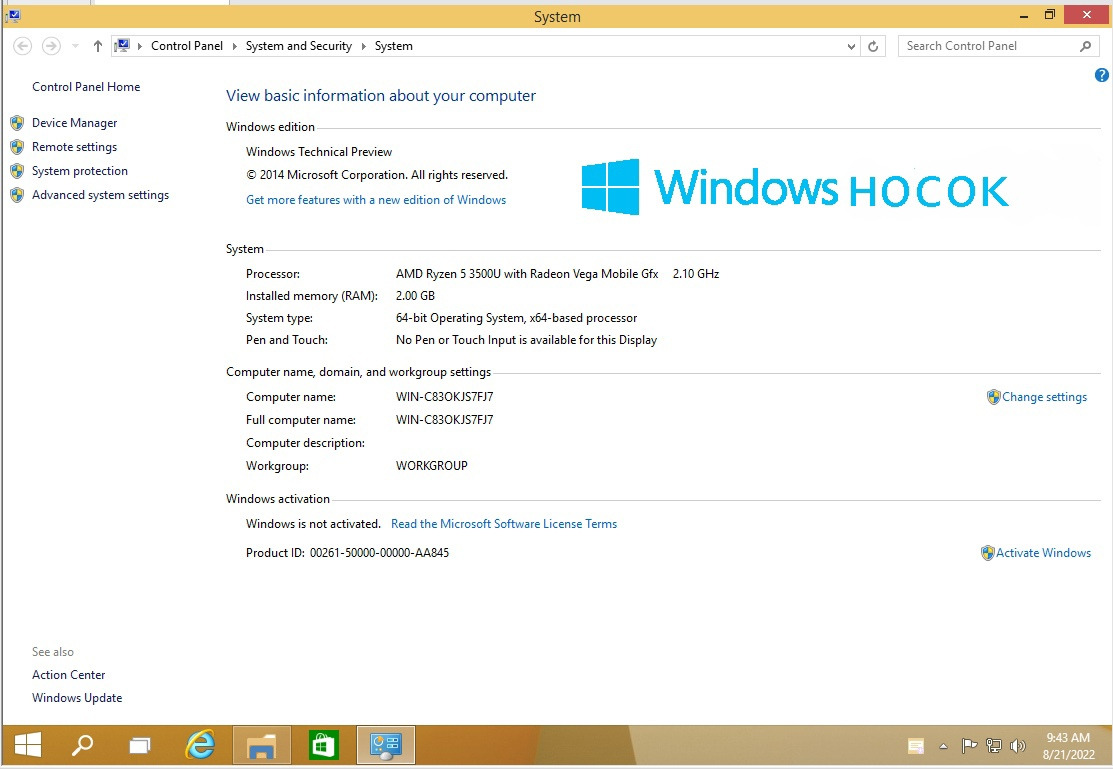Click shield icon beside System protection
Screen dimensions: 1113x769
pyautogui.click(x=17, y=171)
